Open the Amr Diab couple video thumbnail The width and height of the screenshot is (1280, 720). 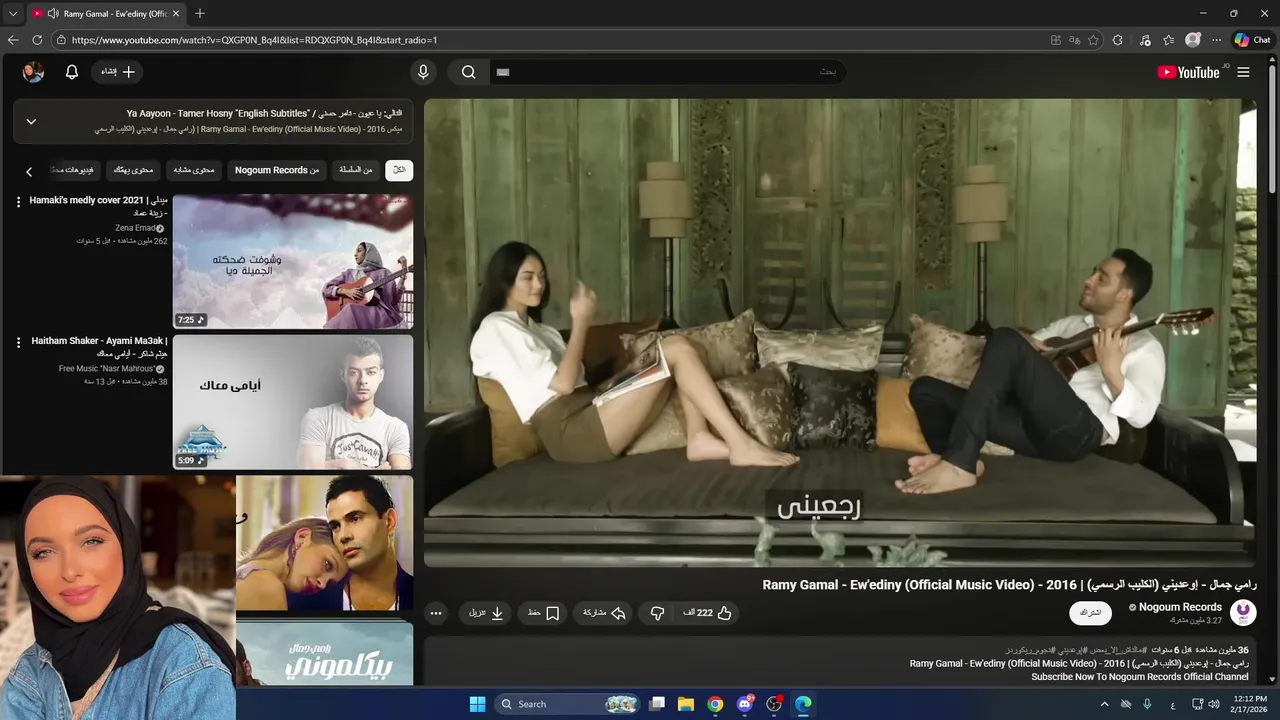click(x=324, y=542)
